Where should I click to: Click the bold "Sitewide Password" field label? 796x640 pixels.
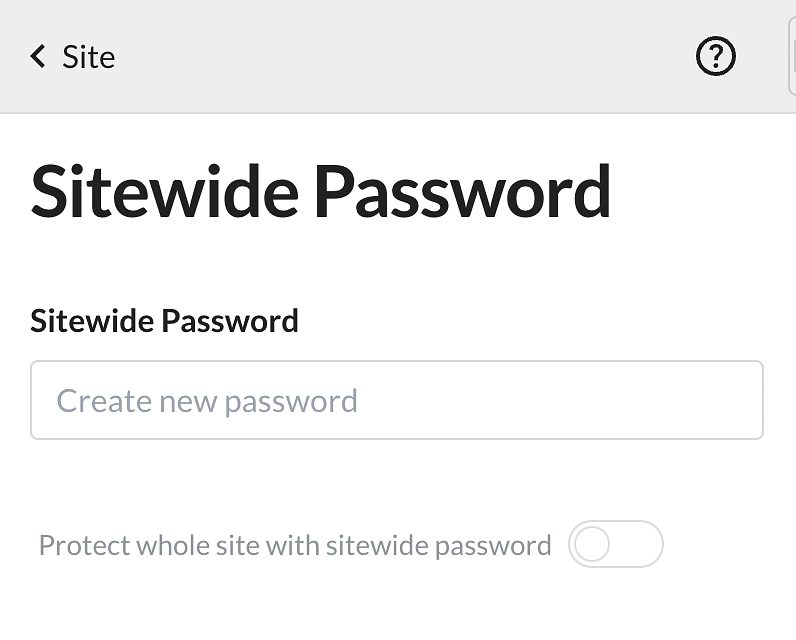click(x=164, y=321)
